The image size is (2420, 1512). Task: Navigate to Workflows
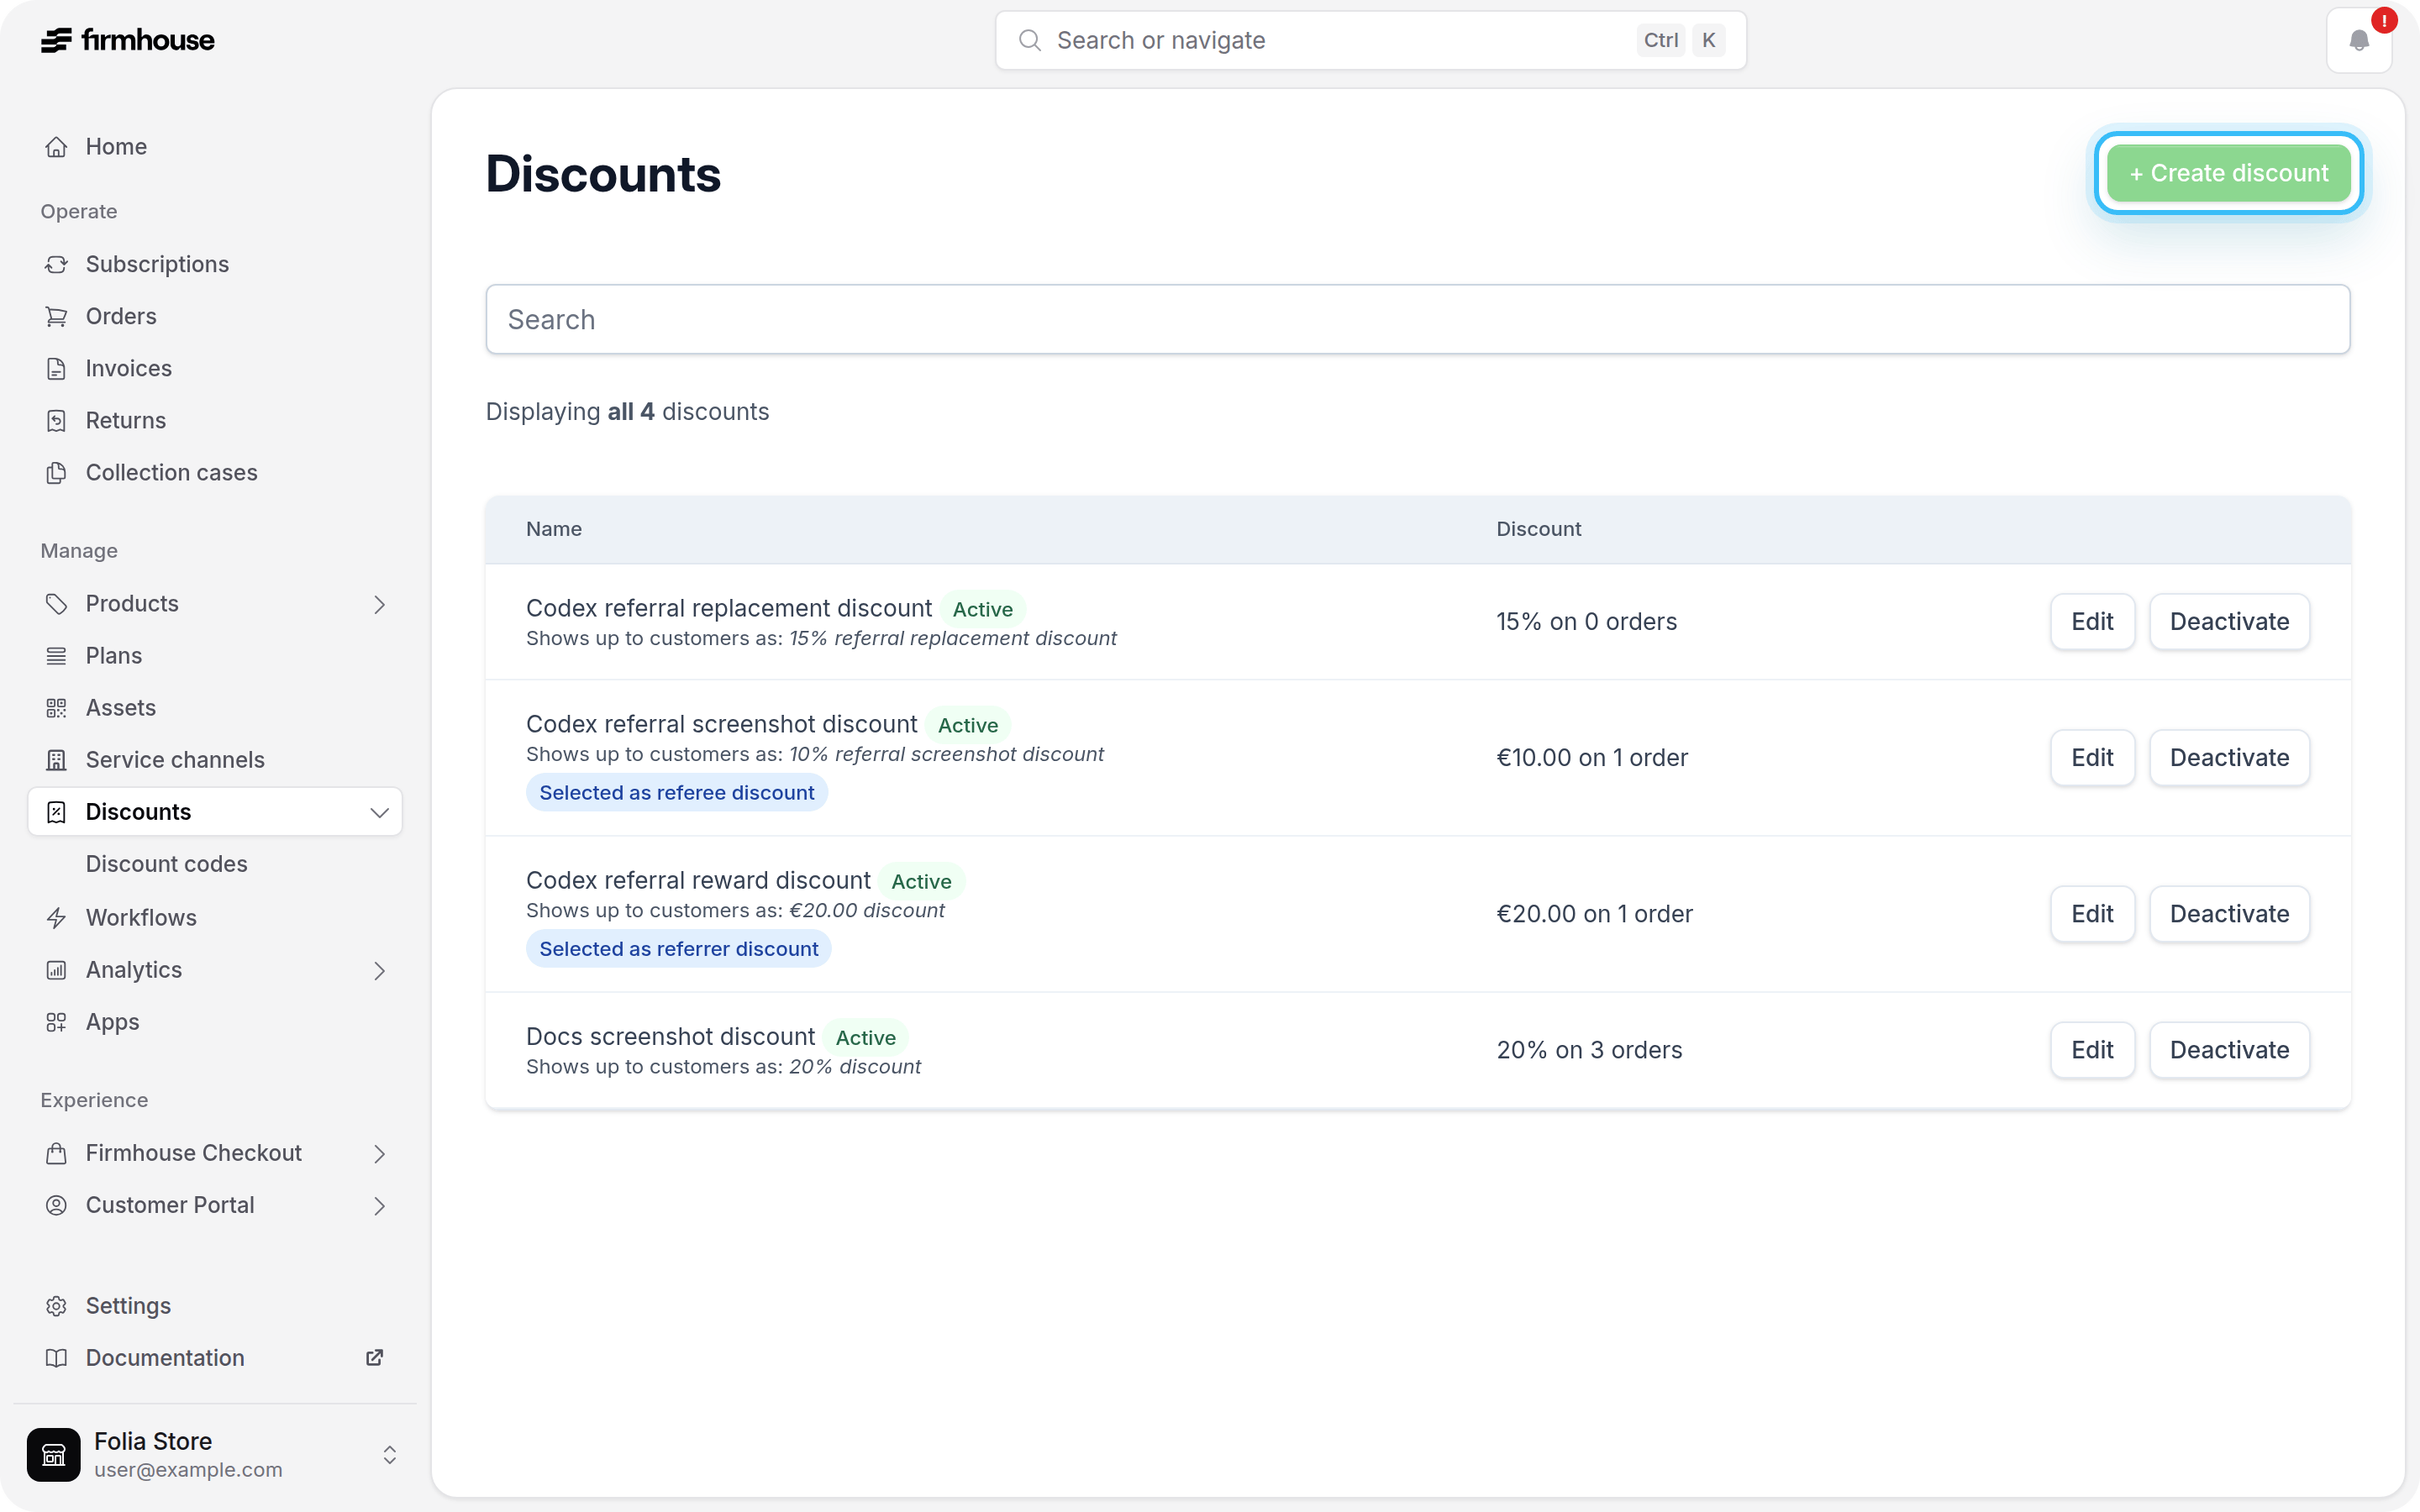pos(215,918)
